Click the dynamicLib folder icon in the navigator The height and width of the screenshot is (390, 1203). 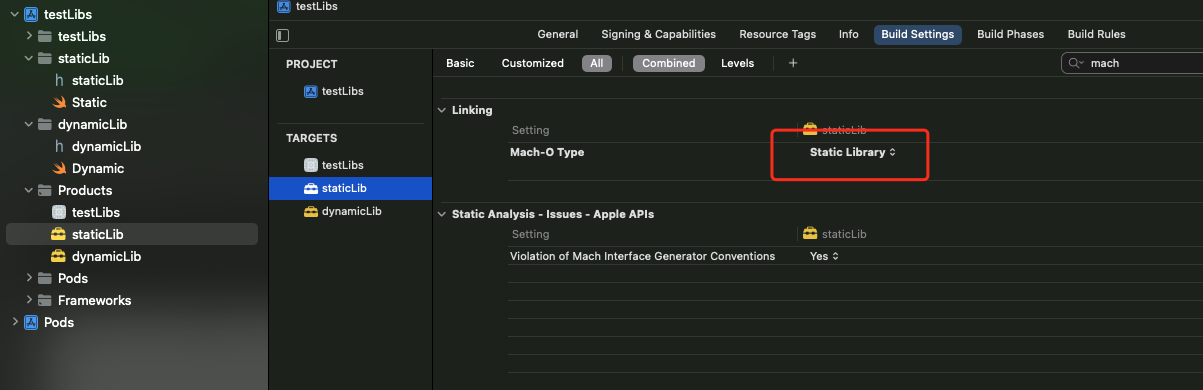(45, 124)
